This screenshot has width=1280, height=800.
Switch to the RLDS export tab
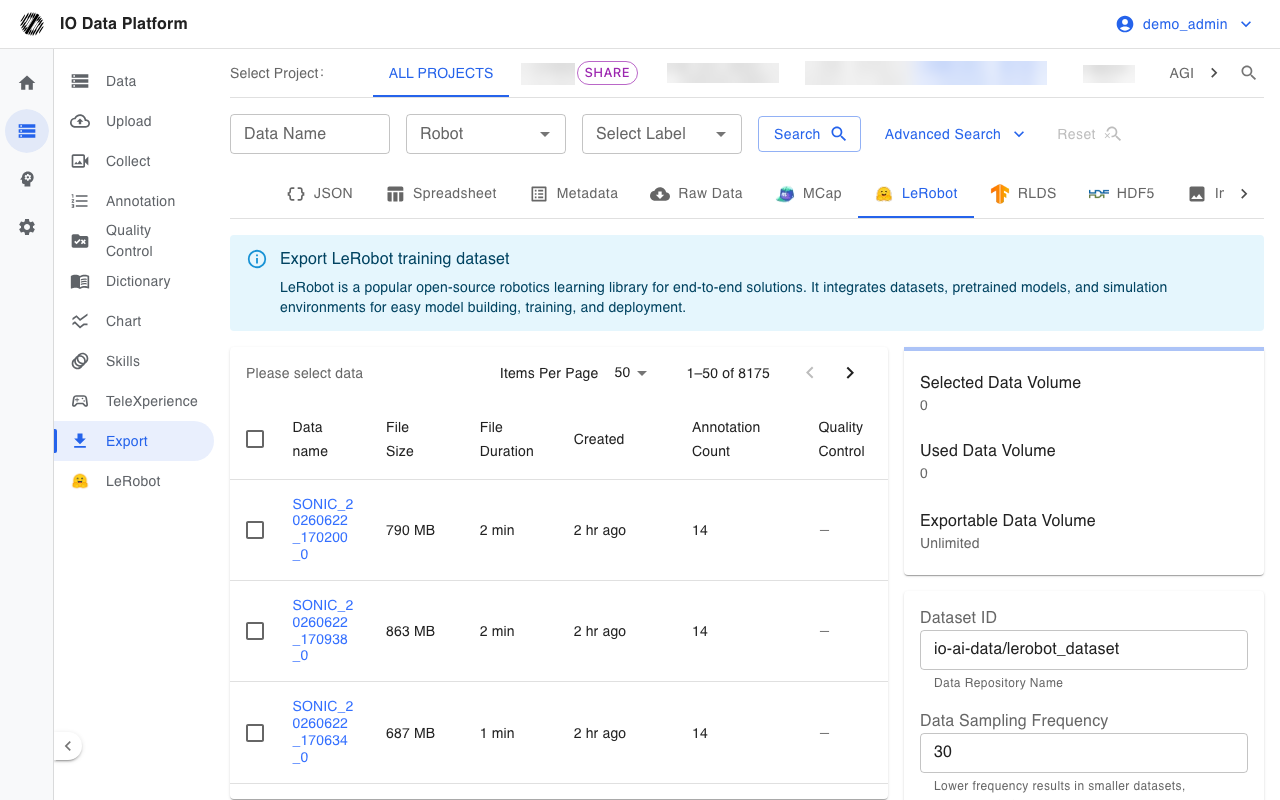pos(1023,194)
